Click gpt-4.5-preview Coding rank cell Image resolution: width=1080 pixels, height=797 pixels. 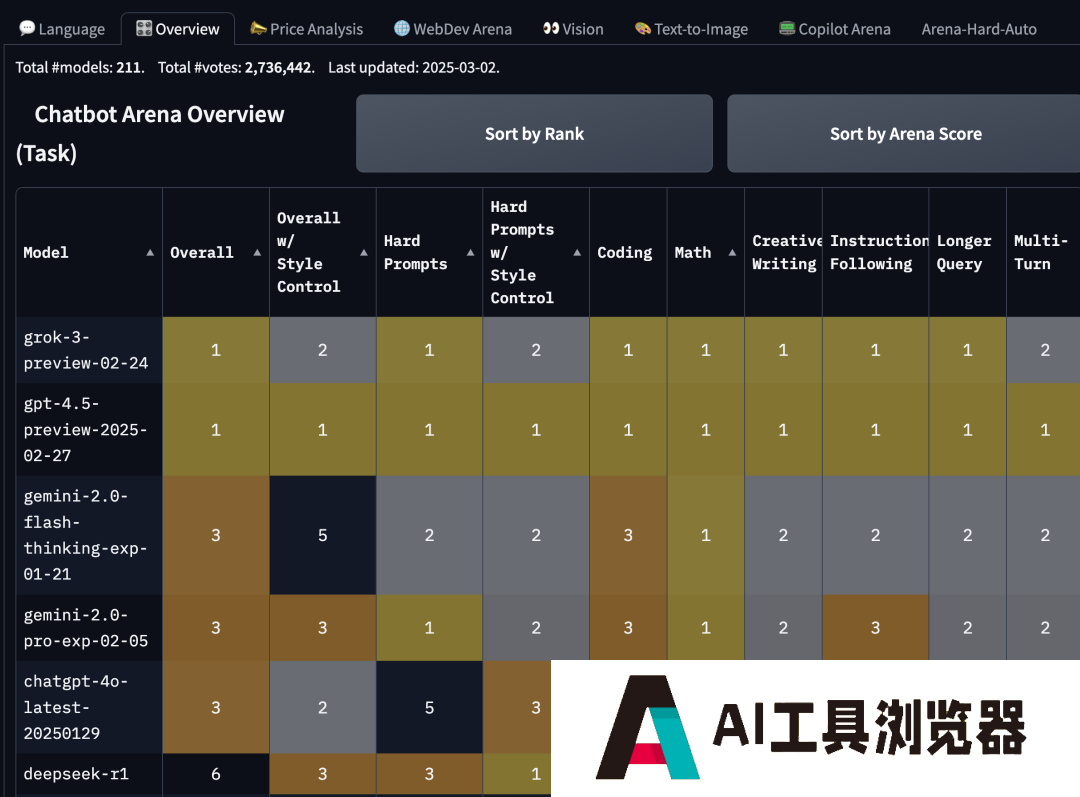628,429
